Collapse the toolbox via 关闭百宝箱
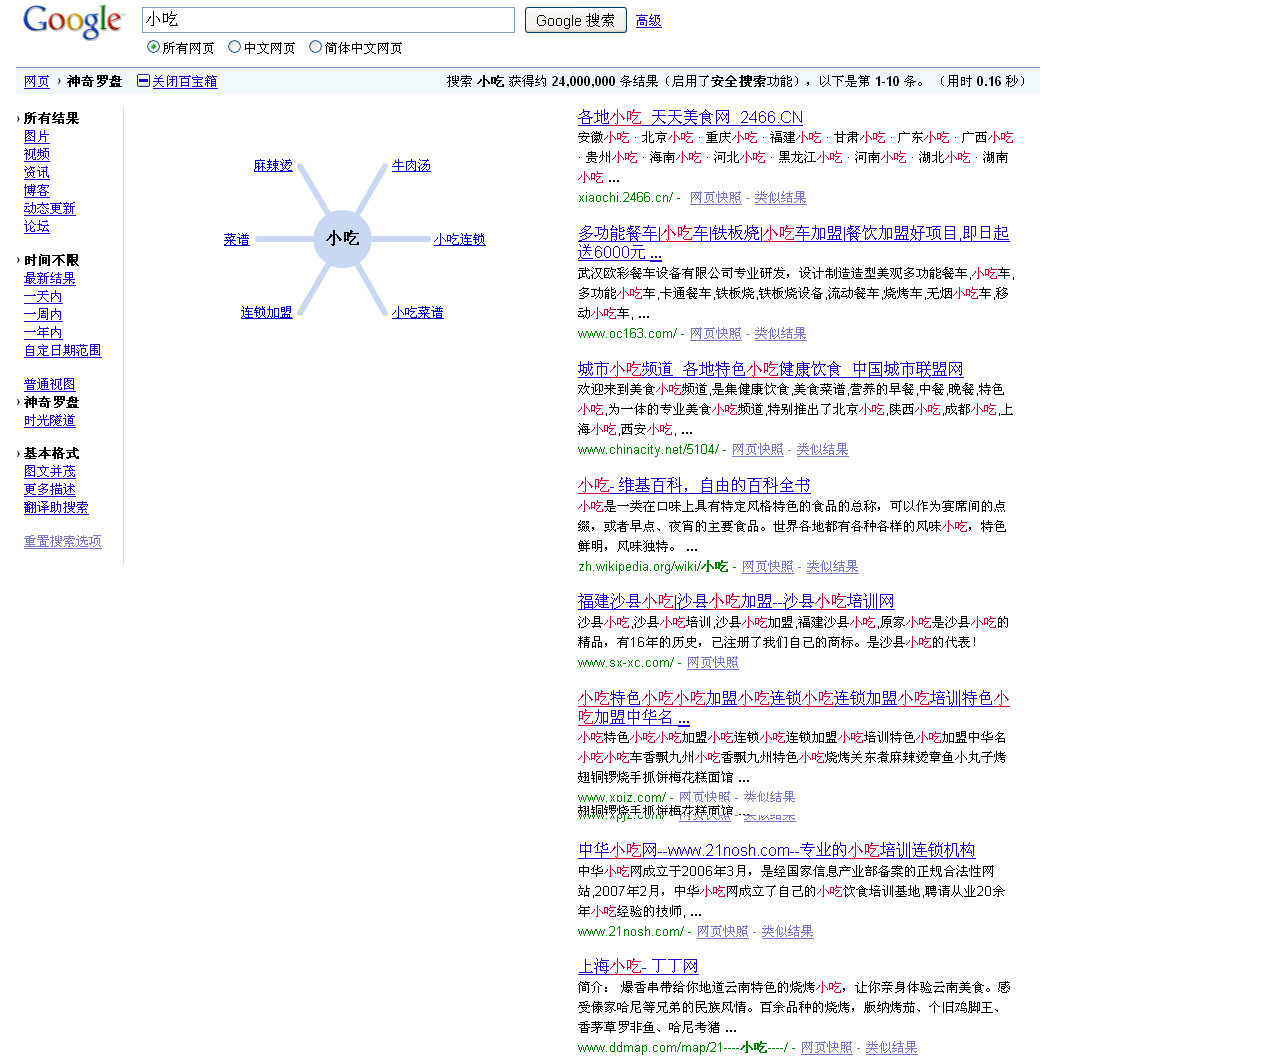Viewport: 1263px width, 1057px height. coord(184,82)
